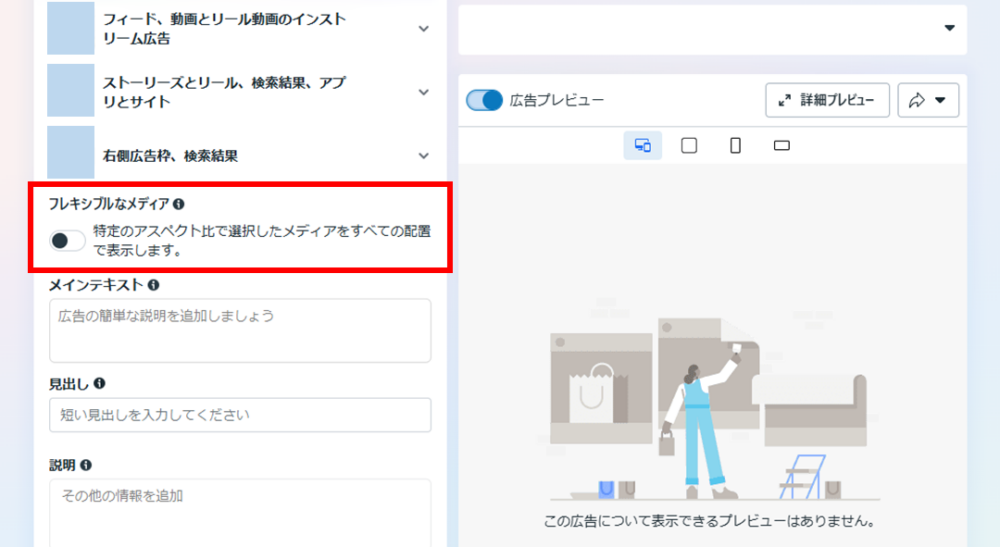This screenshot has width=1000, height=547.
Task: Expand 右側広告枠、検索結果 placement row
Action: 423,156
